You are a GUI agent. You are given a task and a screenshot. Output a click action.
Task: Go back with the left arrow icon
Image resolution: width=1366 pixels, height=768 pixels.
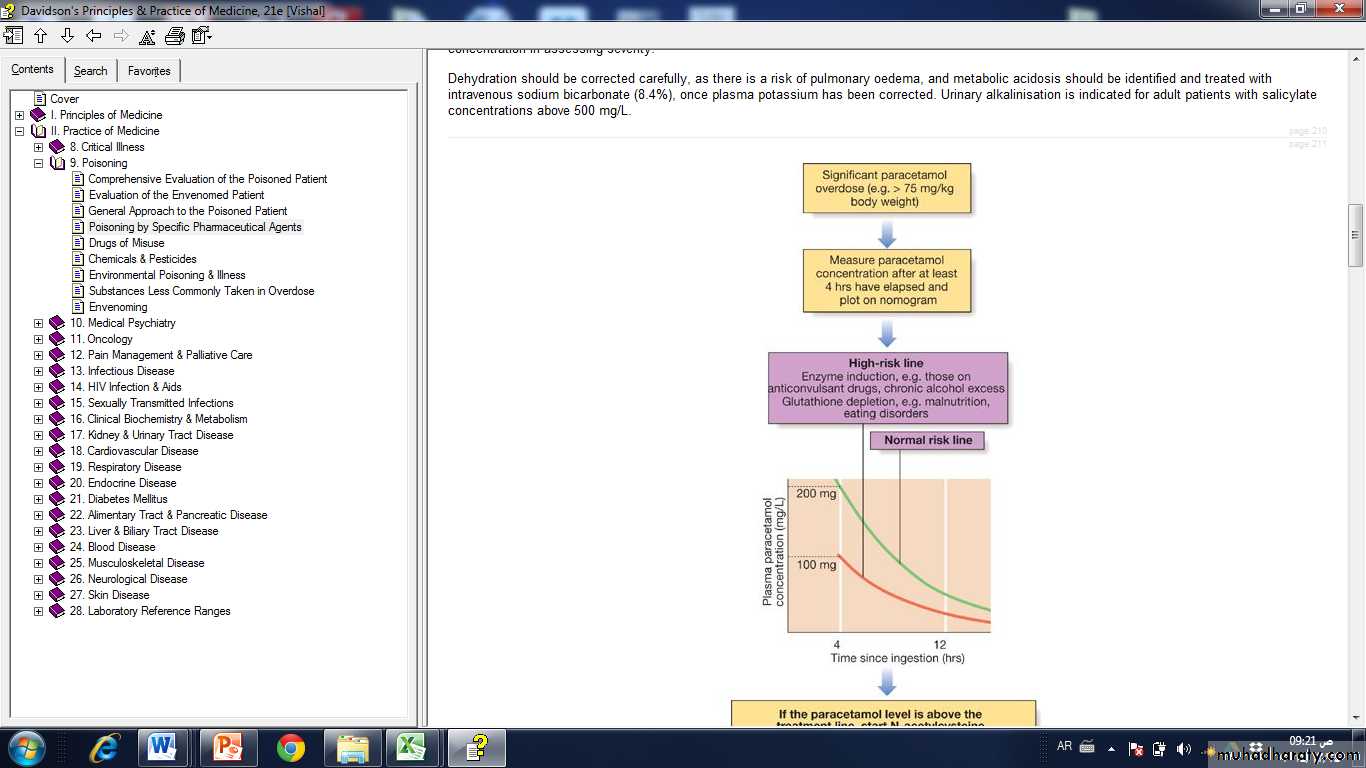point(94,36)
